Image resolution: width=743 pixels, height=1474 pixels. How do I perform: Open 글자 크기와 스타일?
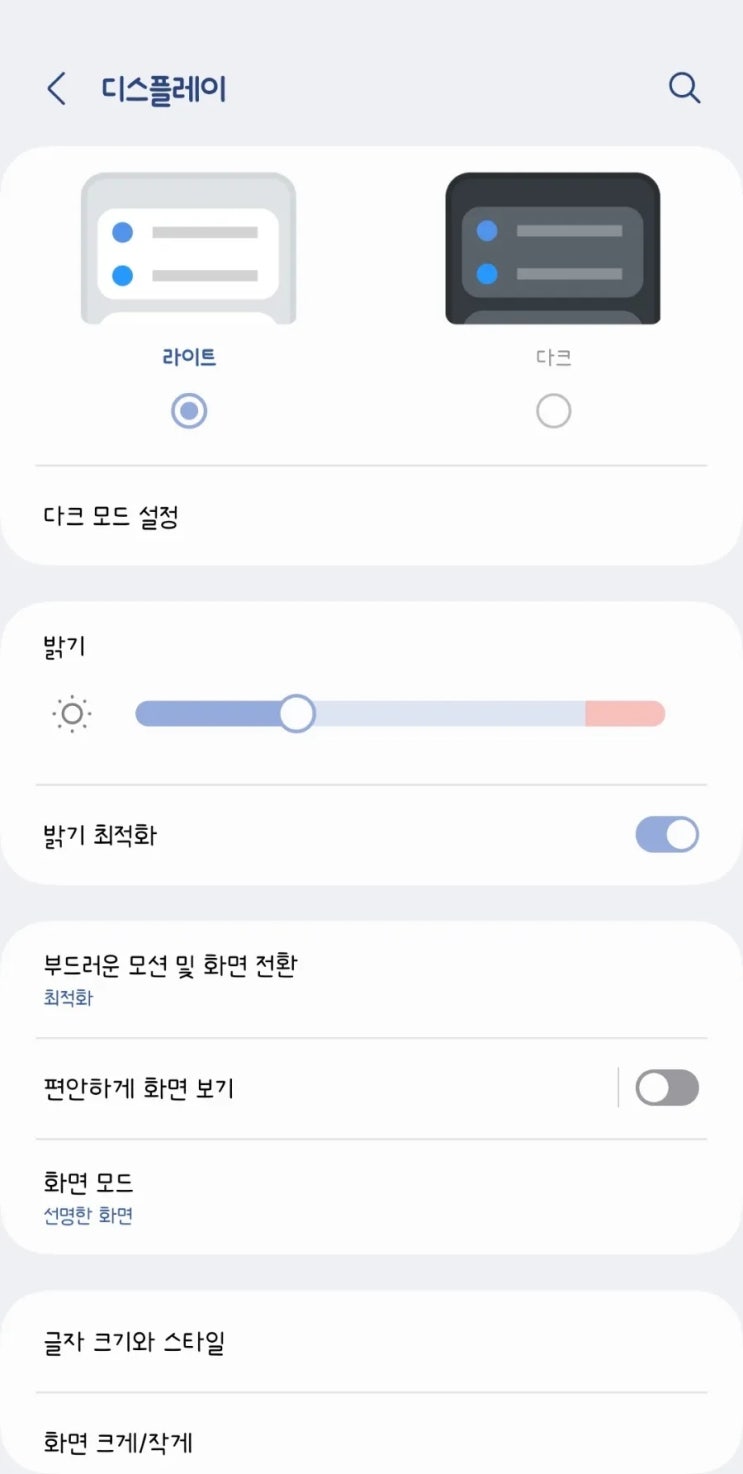click(134, 1342)
